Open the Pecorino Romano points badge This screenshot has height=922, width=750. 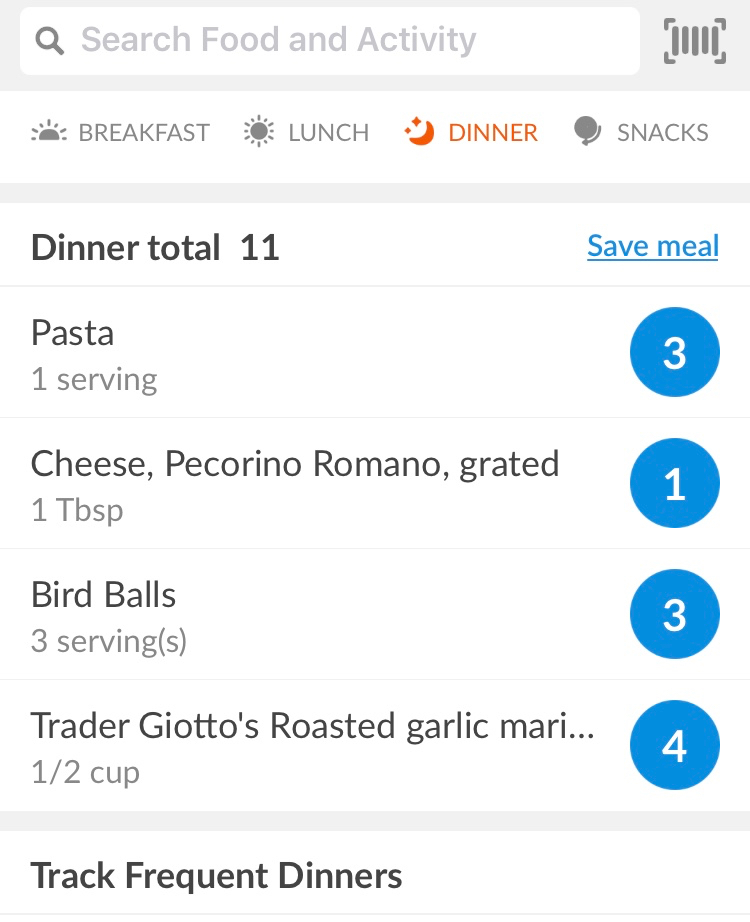coord(675,483)
